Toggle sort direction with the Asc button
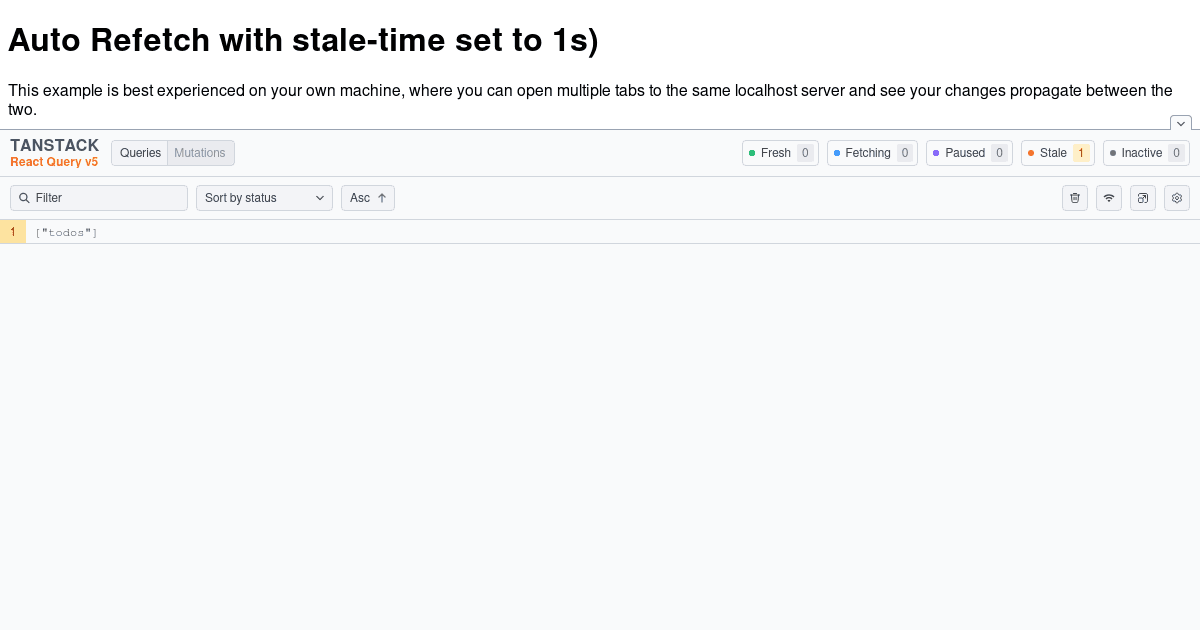Image resolution: width=1200 pixels, height=630 pixels. [x=367, y=198]
